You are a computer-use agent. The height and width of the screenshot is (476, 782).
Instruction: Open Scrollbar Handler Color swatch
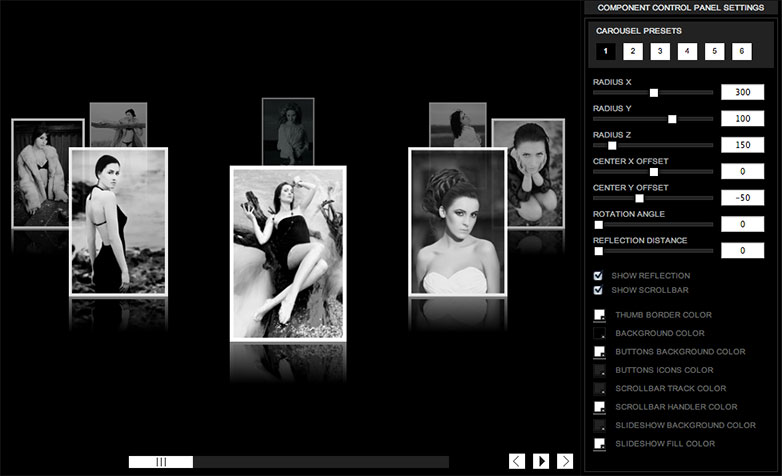[x=599, y=407]
